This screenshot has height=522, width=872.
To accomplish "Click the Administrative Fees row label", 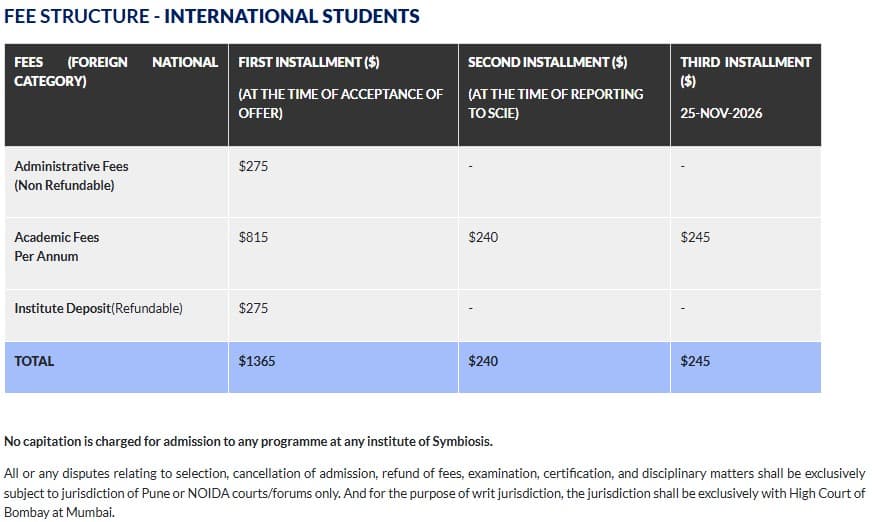I will [x=71, y=175].
